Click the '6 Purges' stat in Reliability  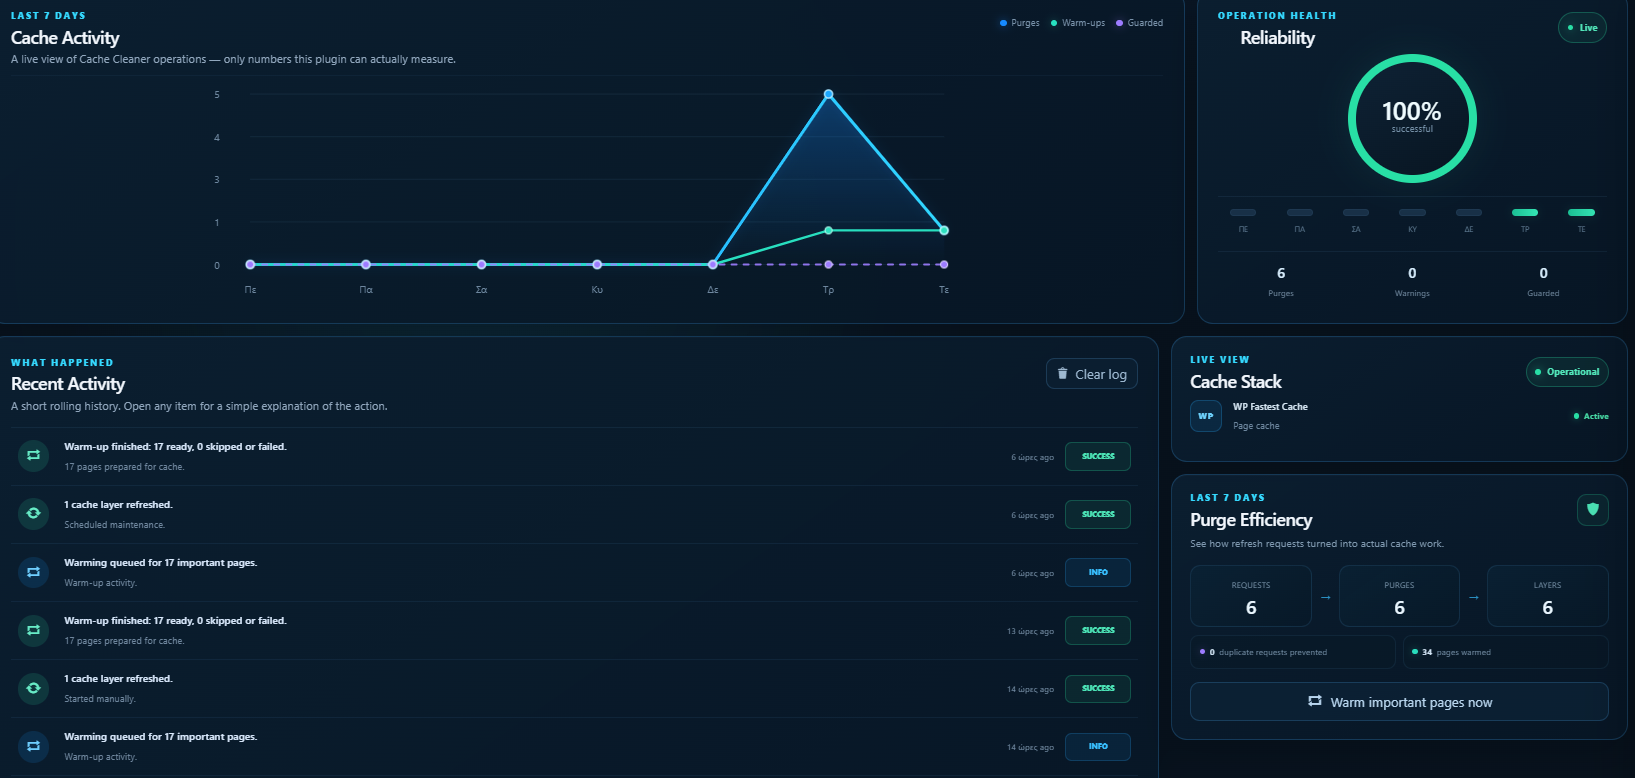pos(1281,281)
